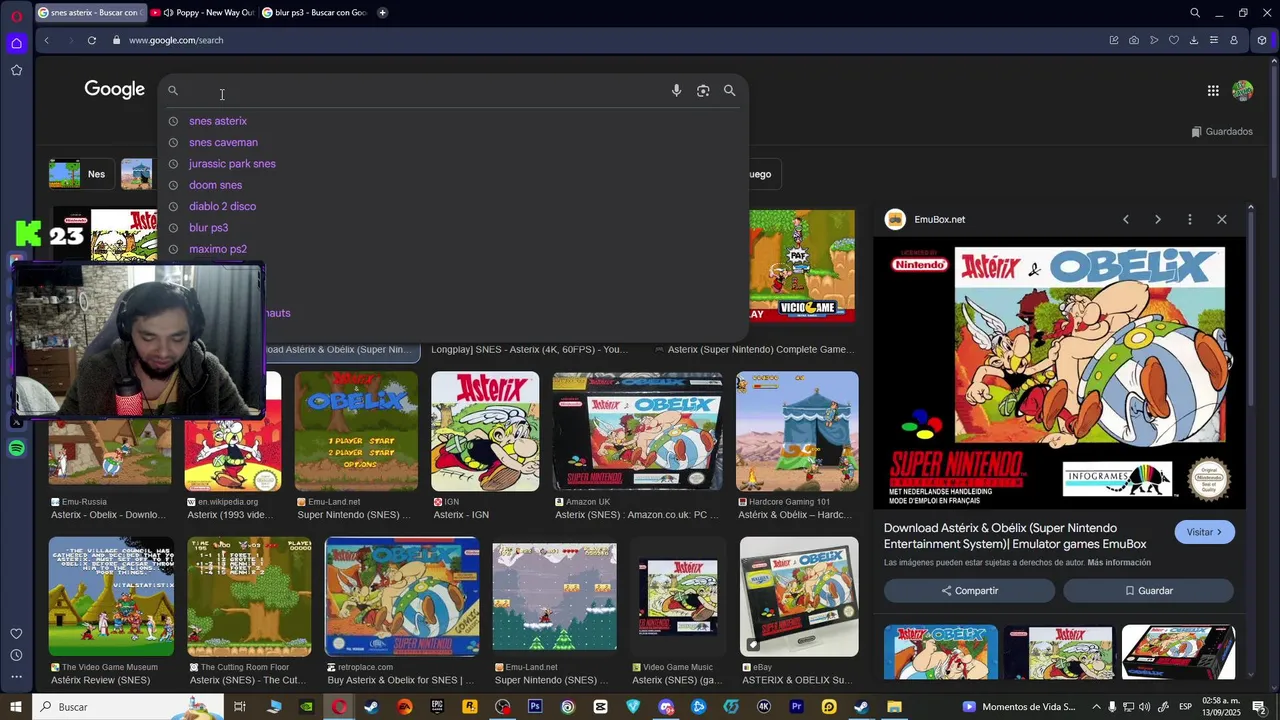
Task: Open the Emu-Land.net title screen thumbnail
Action: (356, 431)
